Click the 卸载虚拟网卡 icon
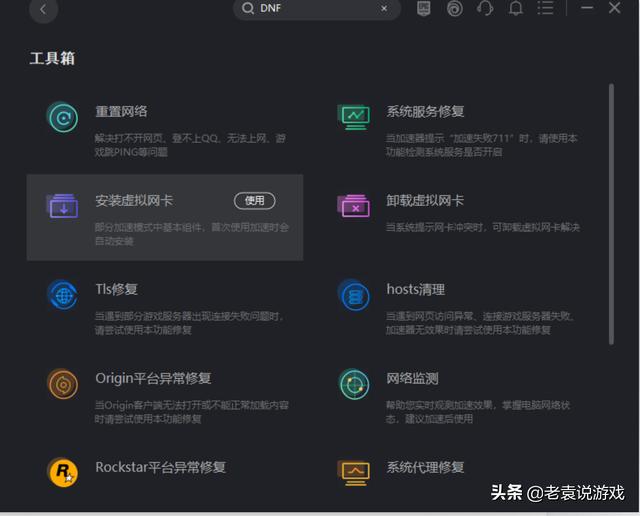The height and width of the screenshot is (516, 640). coord(354,206)
